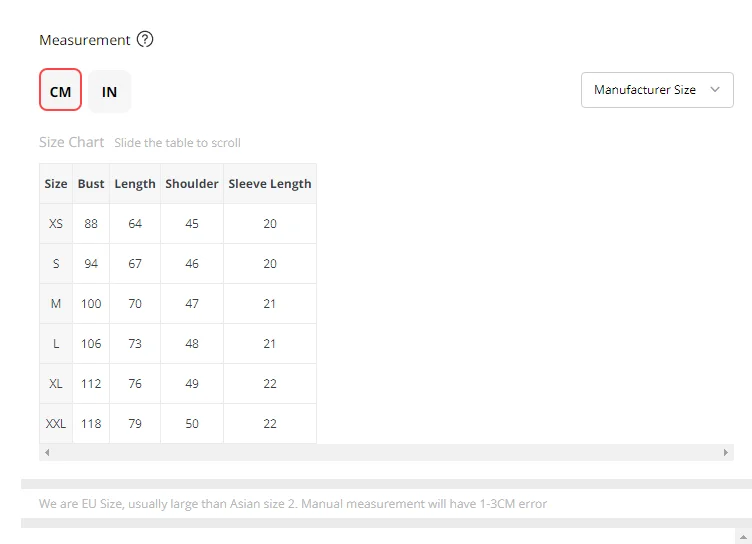
Task: Click the Measurement help question mark icon
Action: (x=145, y=40)
